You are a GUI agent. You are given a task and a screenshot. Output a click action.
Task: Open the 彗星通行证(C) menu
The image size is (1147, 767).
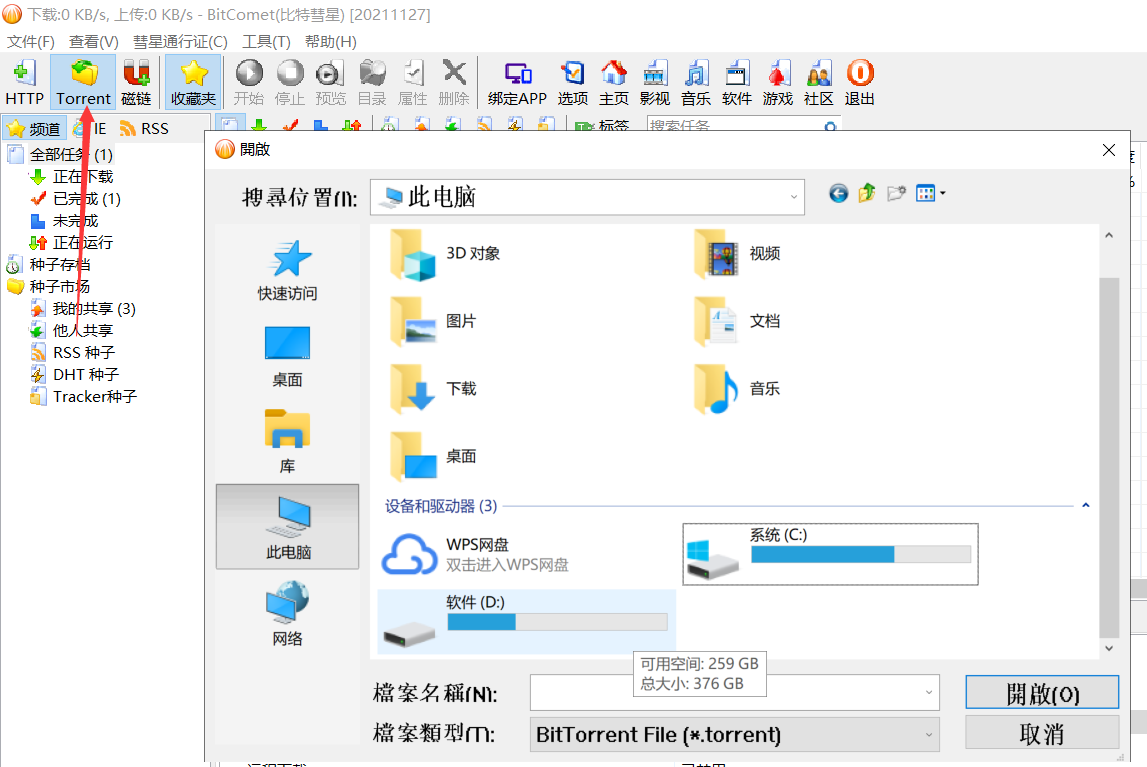click(x=180, y=42)
